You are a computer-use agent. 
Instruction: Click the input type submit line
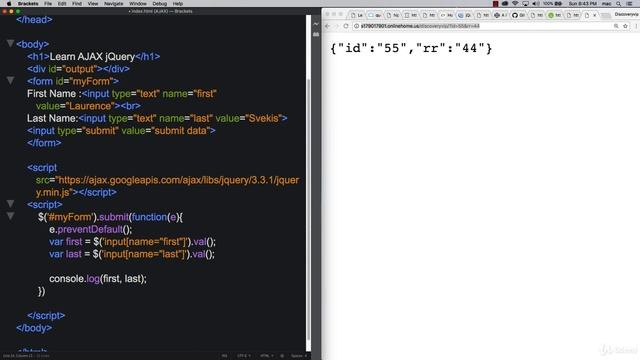(121, 130)
